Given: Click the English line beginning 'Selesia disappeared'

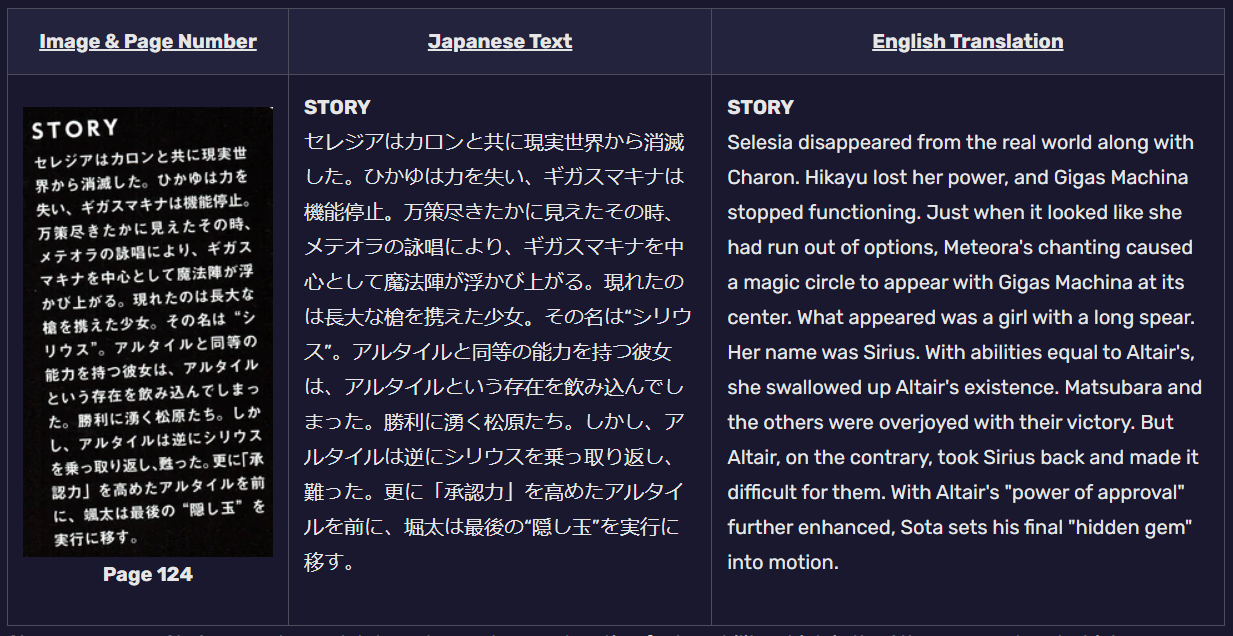Looking at the screenshot, I should point(960,142).
